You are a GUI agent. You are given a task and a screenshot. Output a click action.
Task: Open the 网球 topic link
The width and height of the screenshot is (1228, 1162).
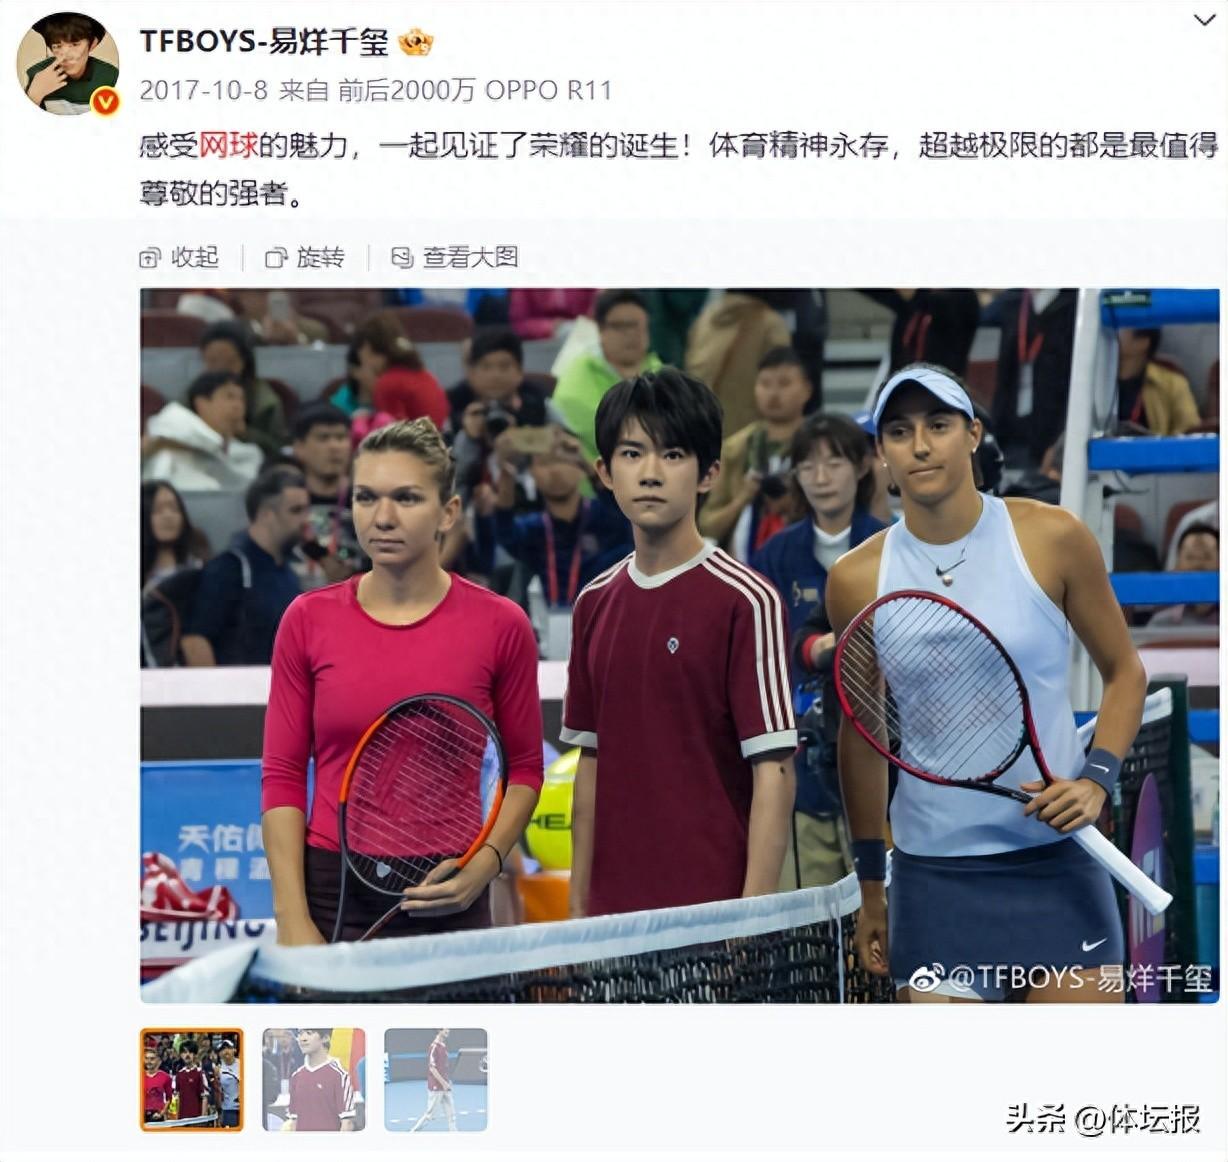229,145
